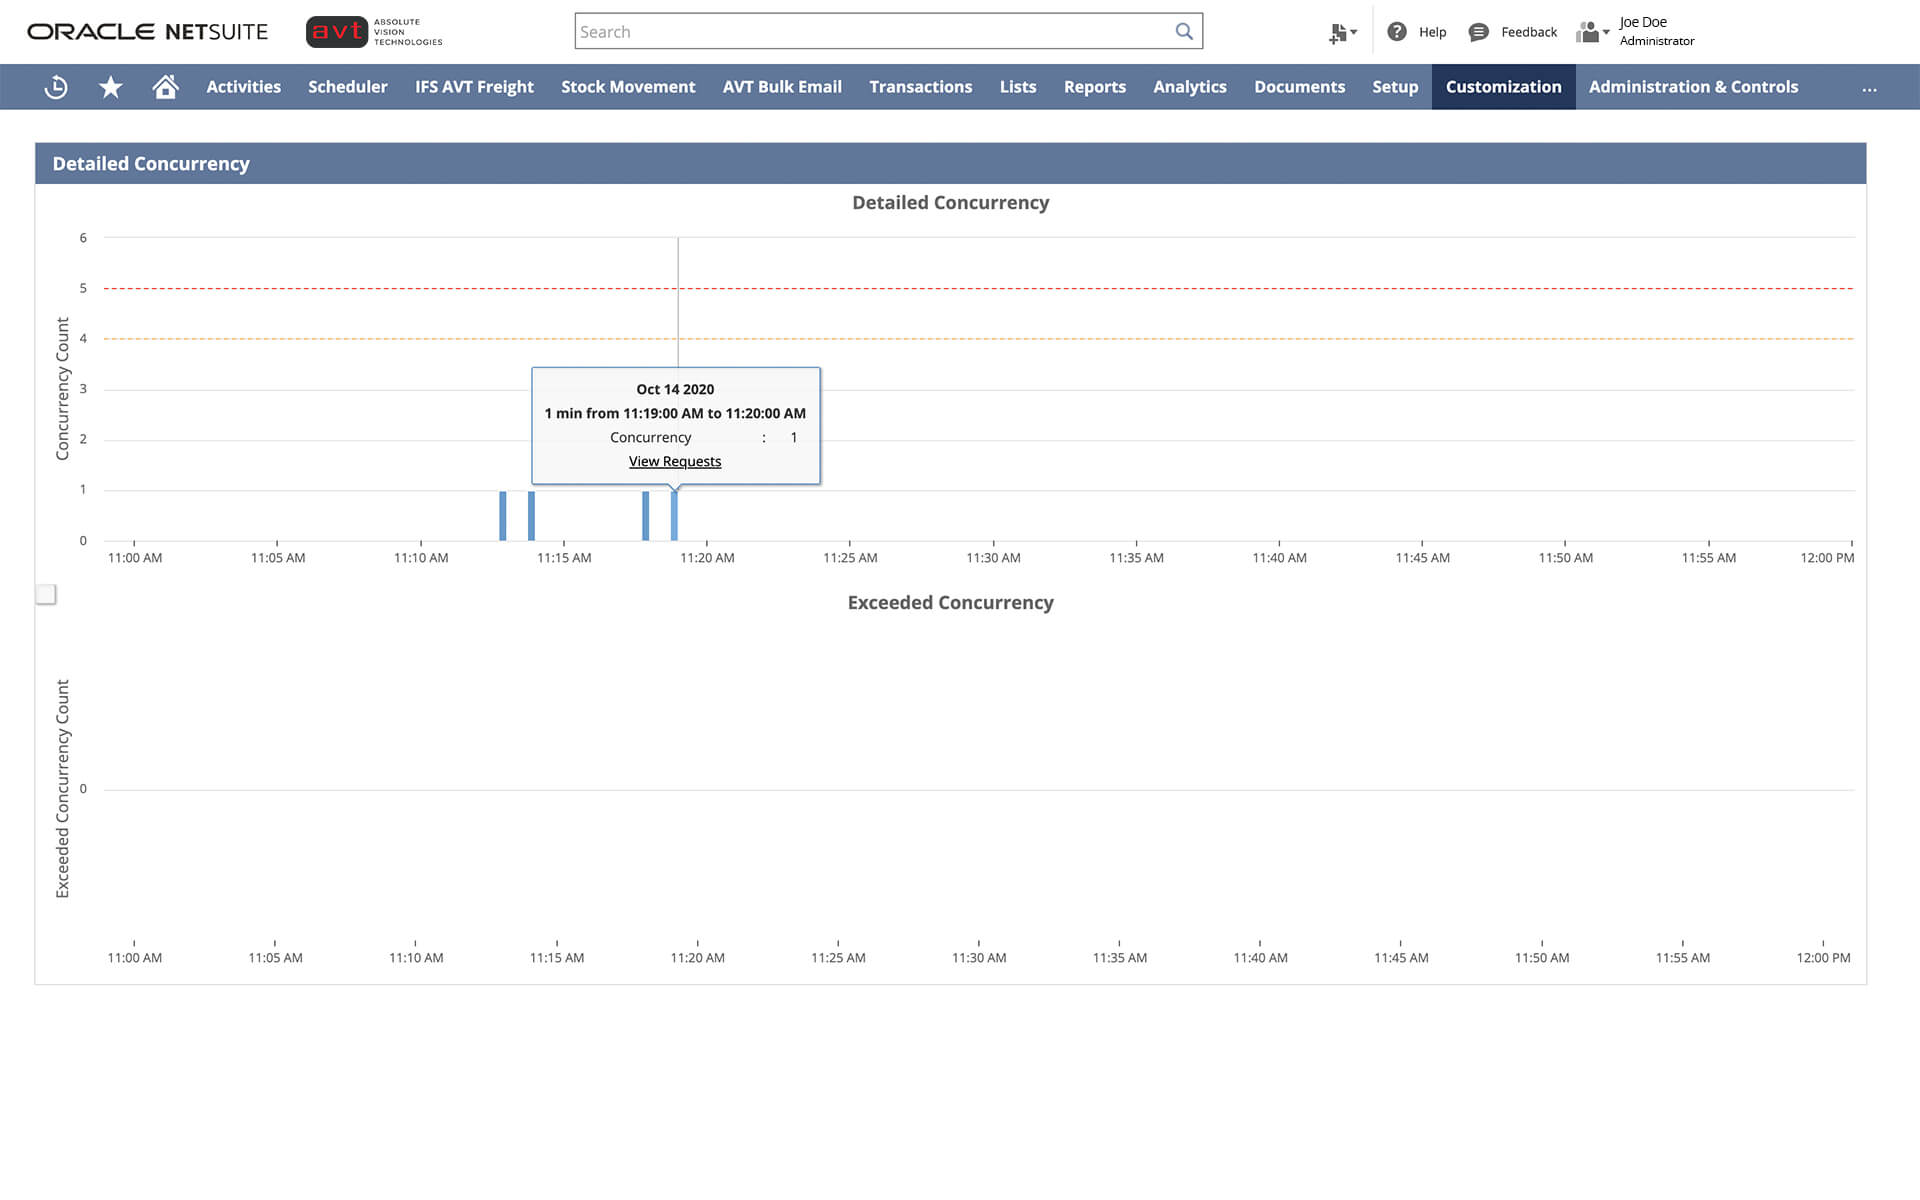Click the Oracle NetSuite logo
The width and height of the screenshot is (1920, 1200).
point(147,32)
